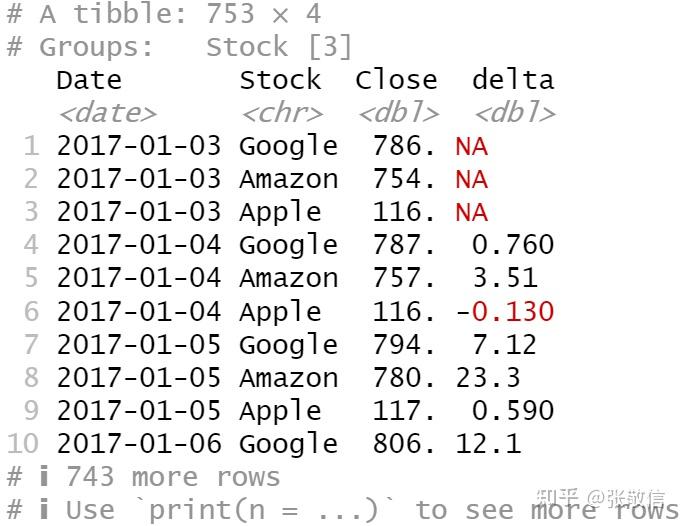
Task: Click the info icon beside 743 more rows
Action: coord(44,476)
